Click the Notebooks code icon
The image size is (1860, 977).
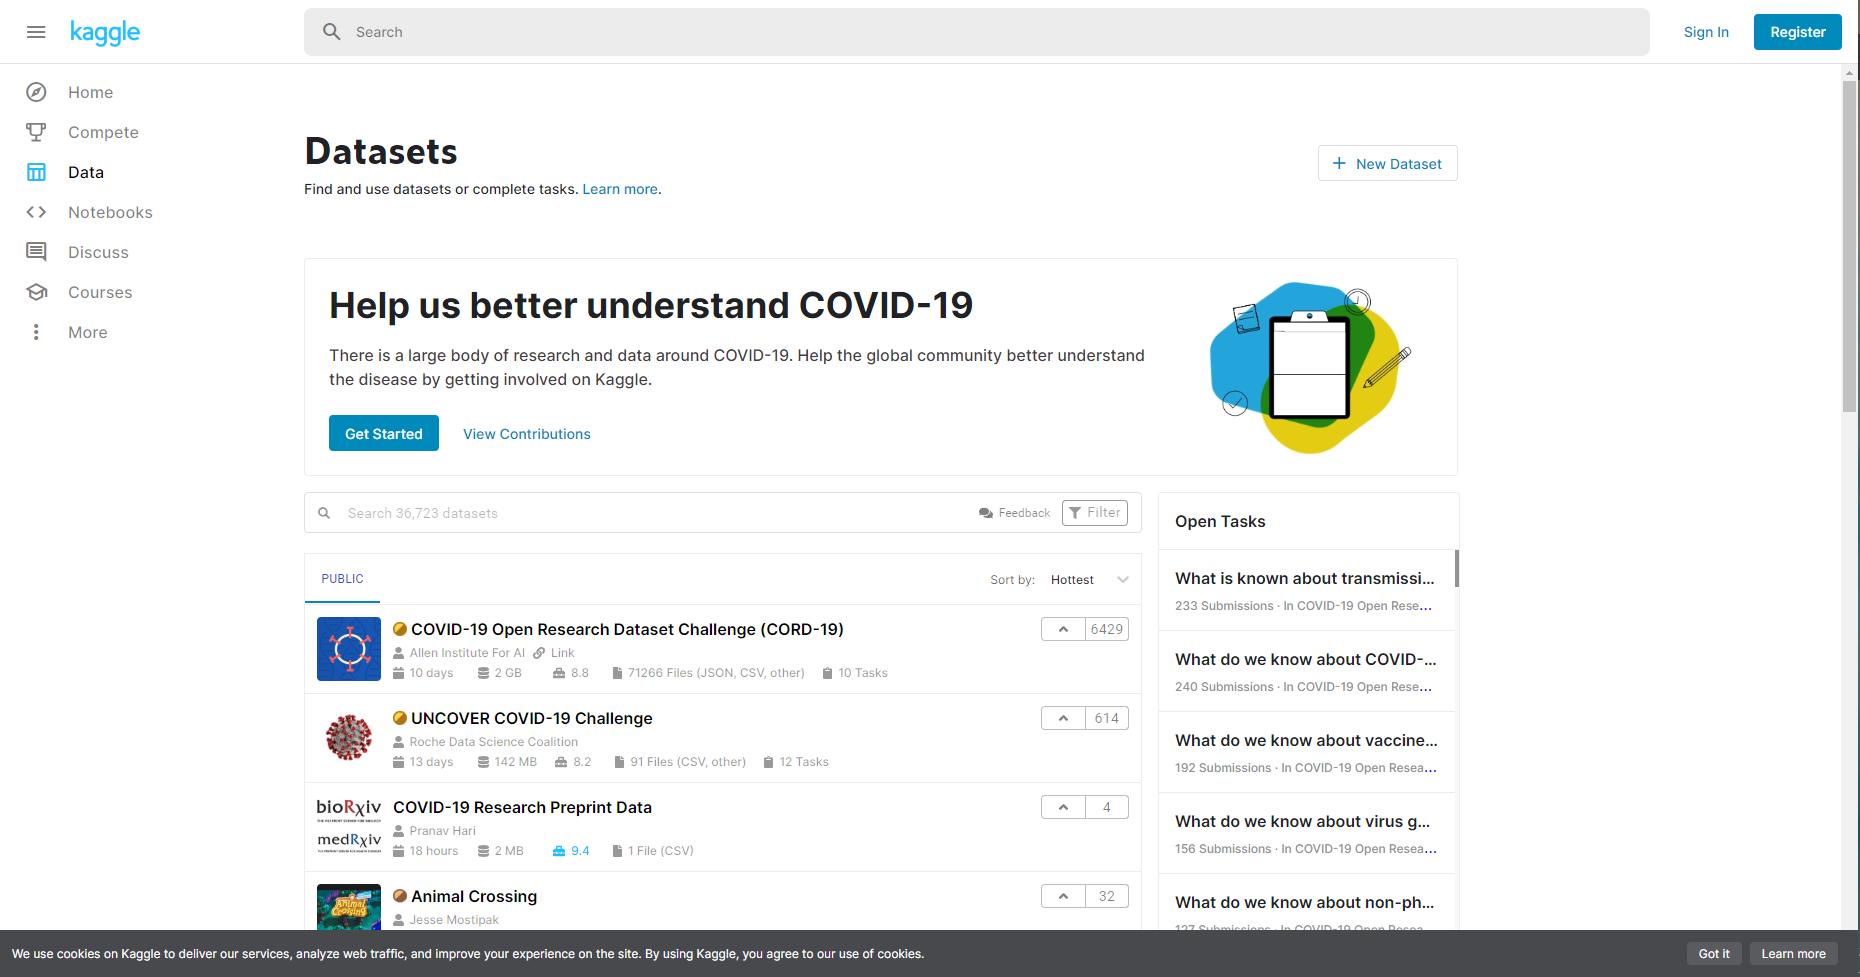36,212
